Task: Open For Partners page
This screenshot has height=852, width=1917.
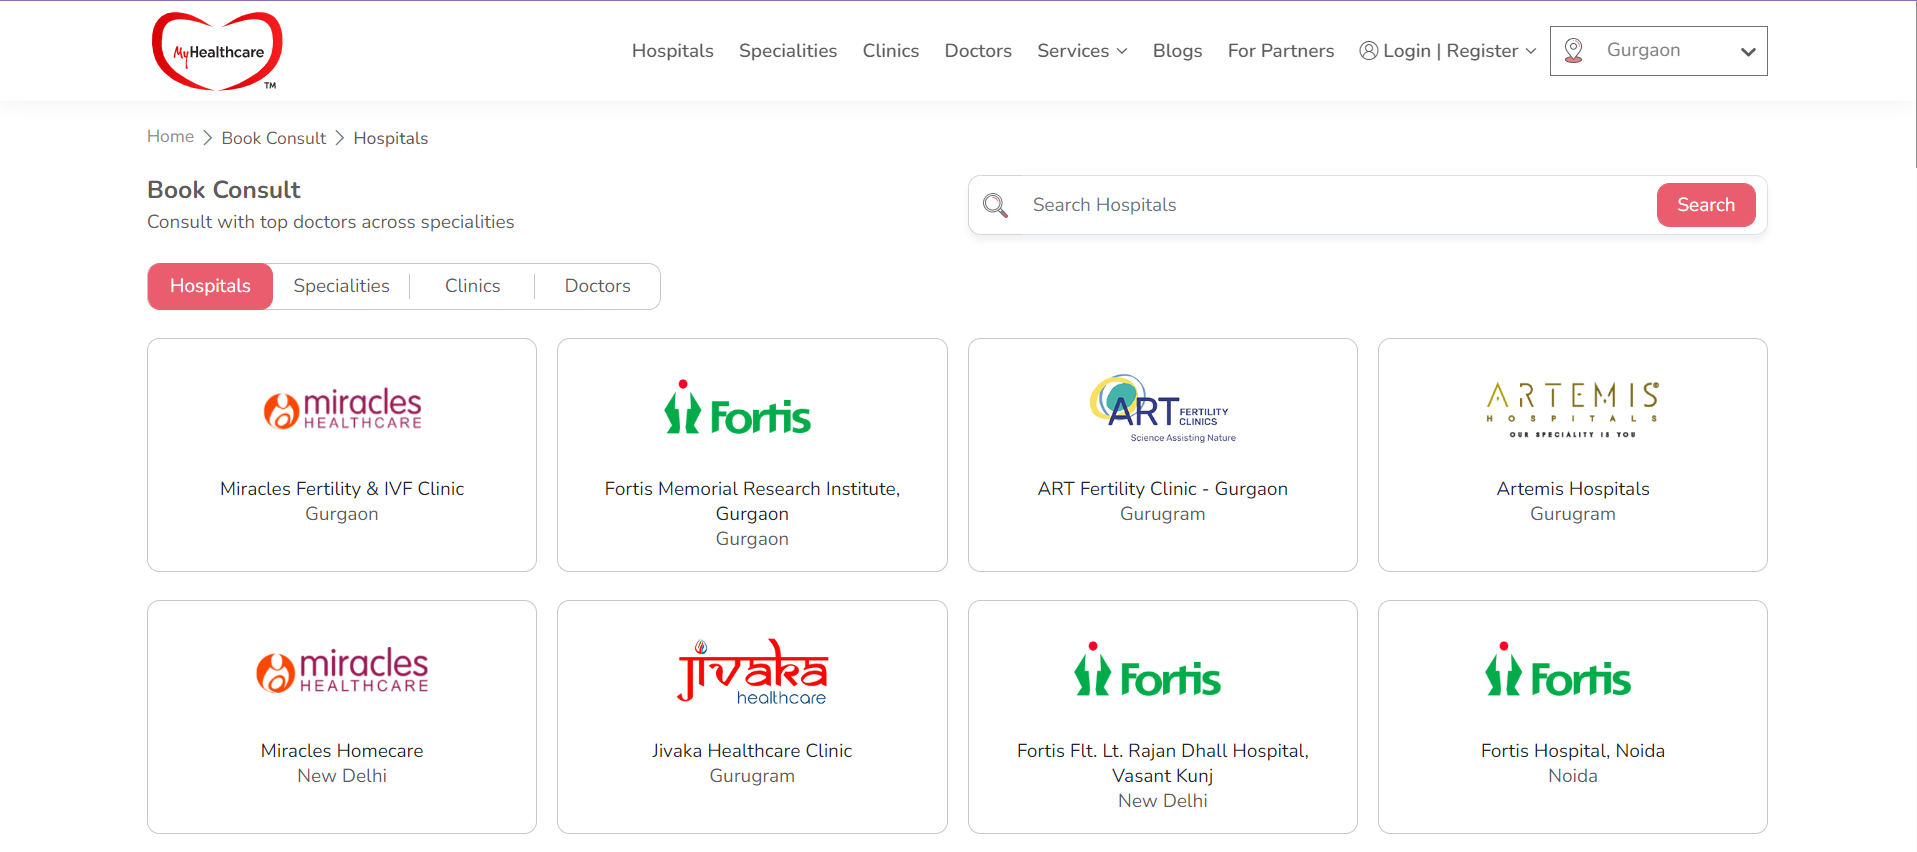Action: point(1281,51)
